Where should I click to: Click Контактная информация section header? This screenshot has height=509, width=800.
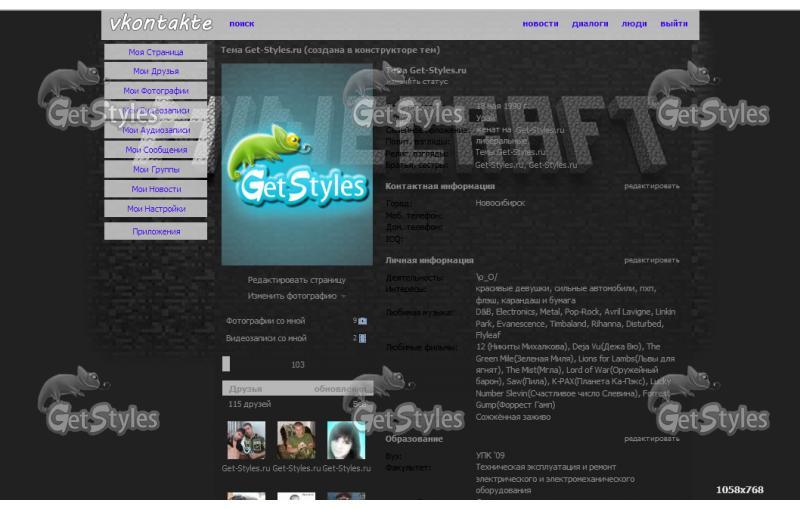pos(440,186)
